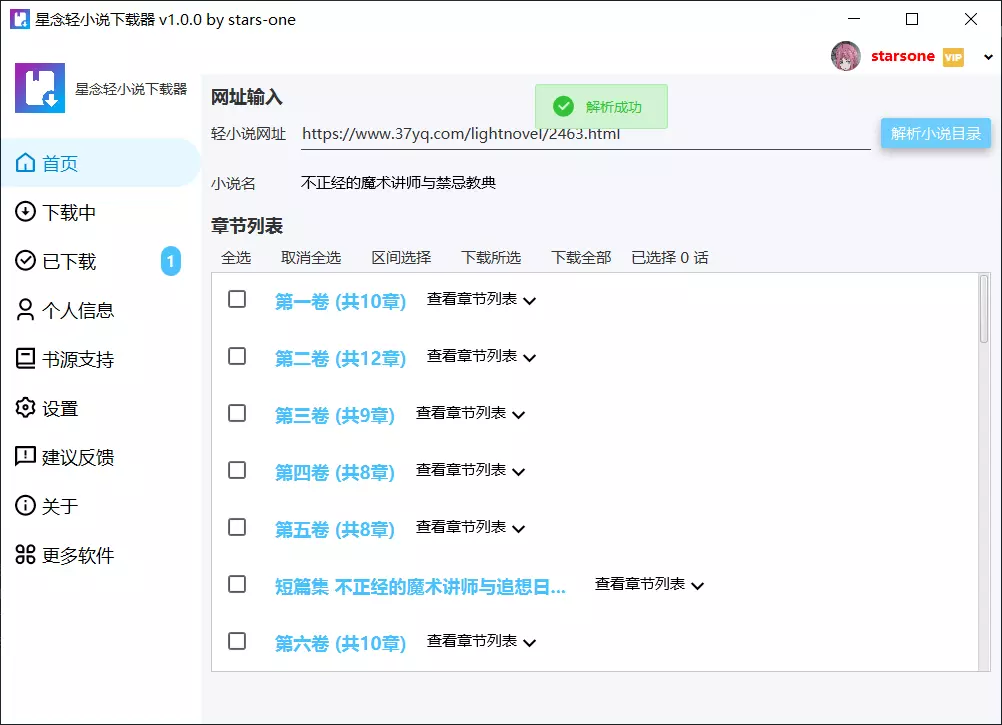Expand 查看章节列表 for 第四卷
Viewport: 1002px width, 725px height.
pos(470,471)
